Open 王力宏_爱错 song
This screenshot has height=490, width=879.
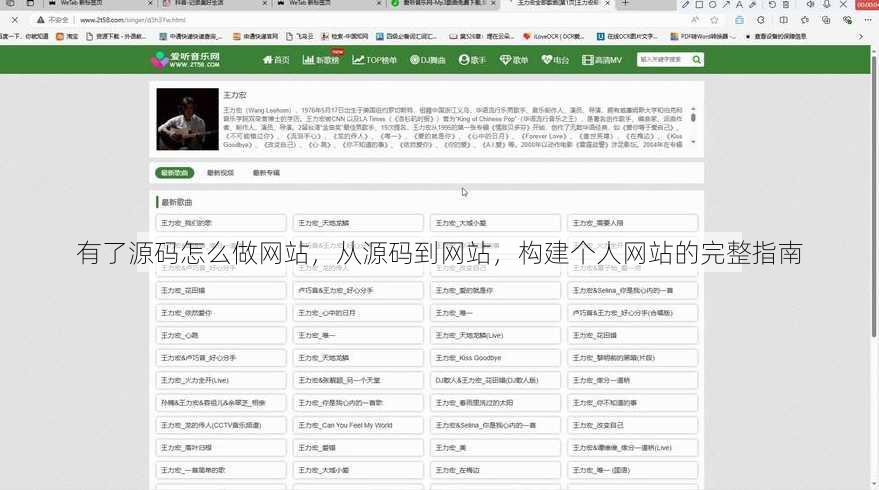click(x=358, y=447)
